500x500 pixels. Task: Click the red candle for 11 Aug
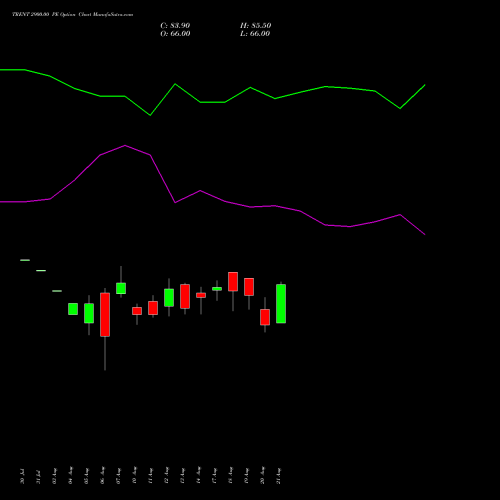pos(153,308)
